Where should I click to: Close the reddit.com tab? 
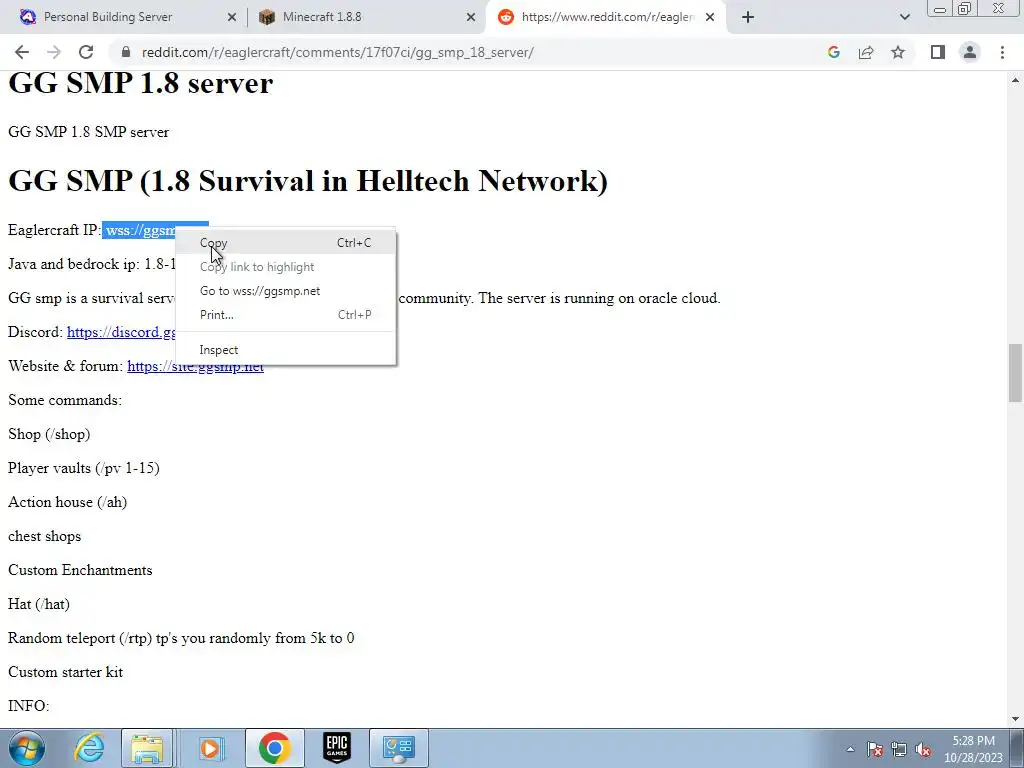coord(711,17)
